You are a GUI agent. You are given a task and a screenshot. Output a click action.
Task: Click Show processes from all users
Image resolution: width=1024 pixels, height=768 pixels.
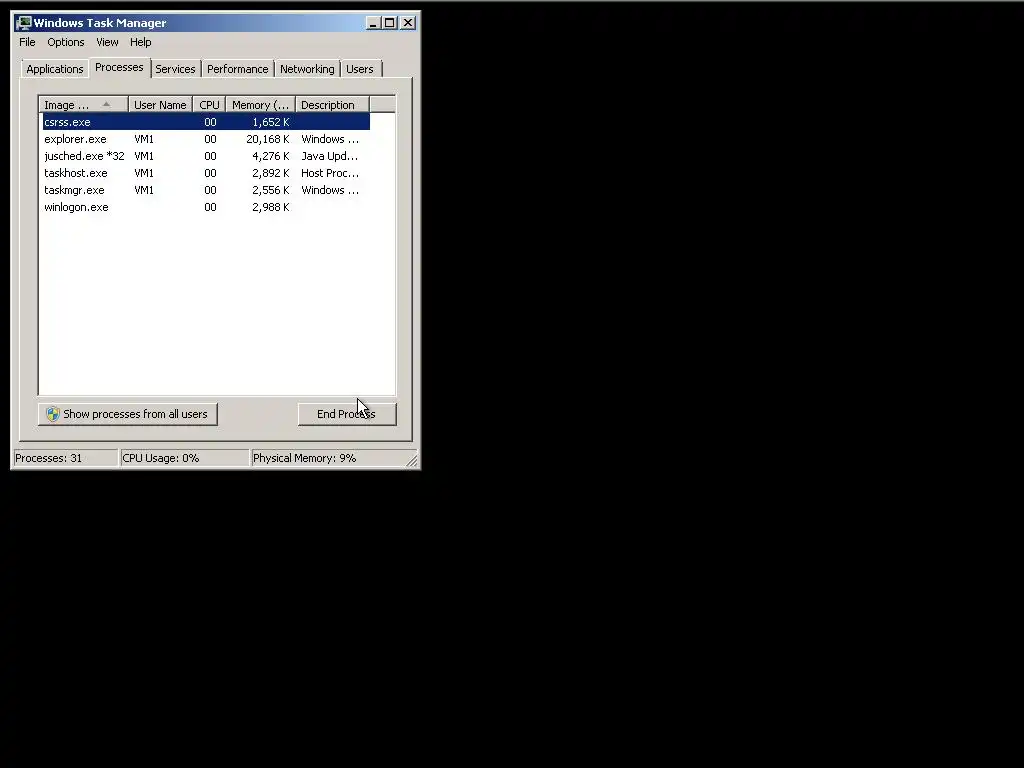(x=127, y=414)
